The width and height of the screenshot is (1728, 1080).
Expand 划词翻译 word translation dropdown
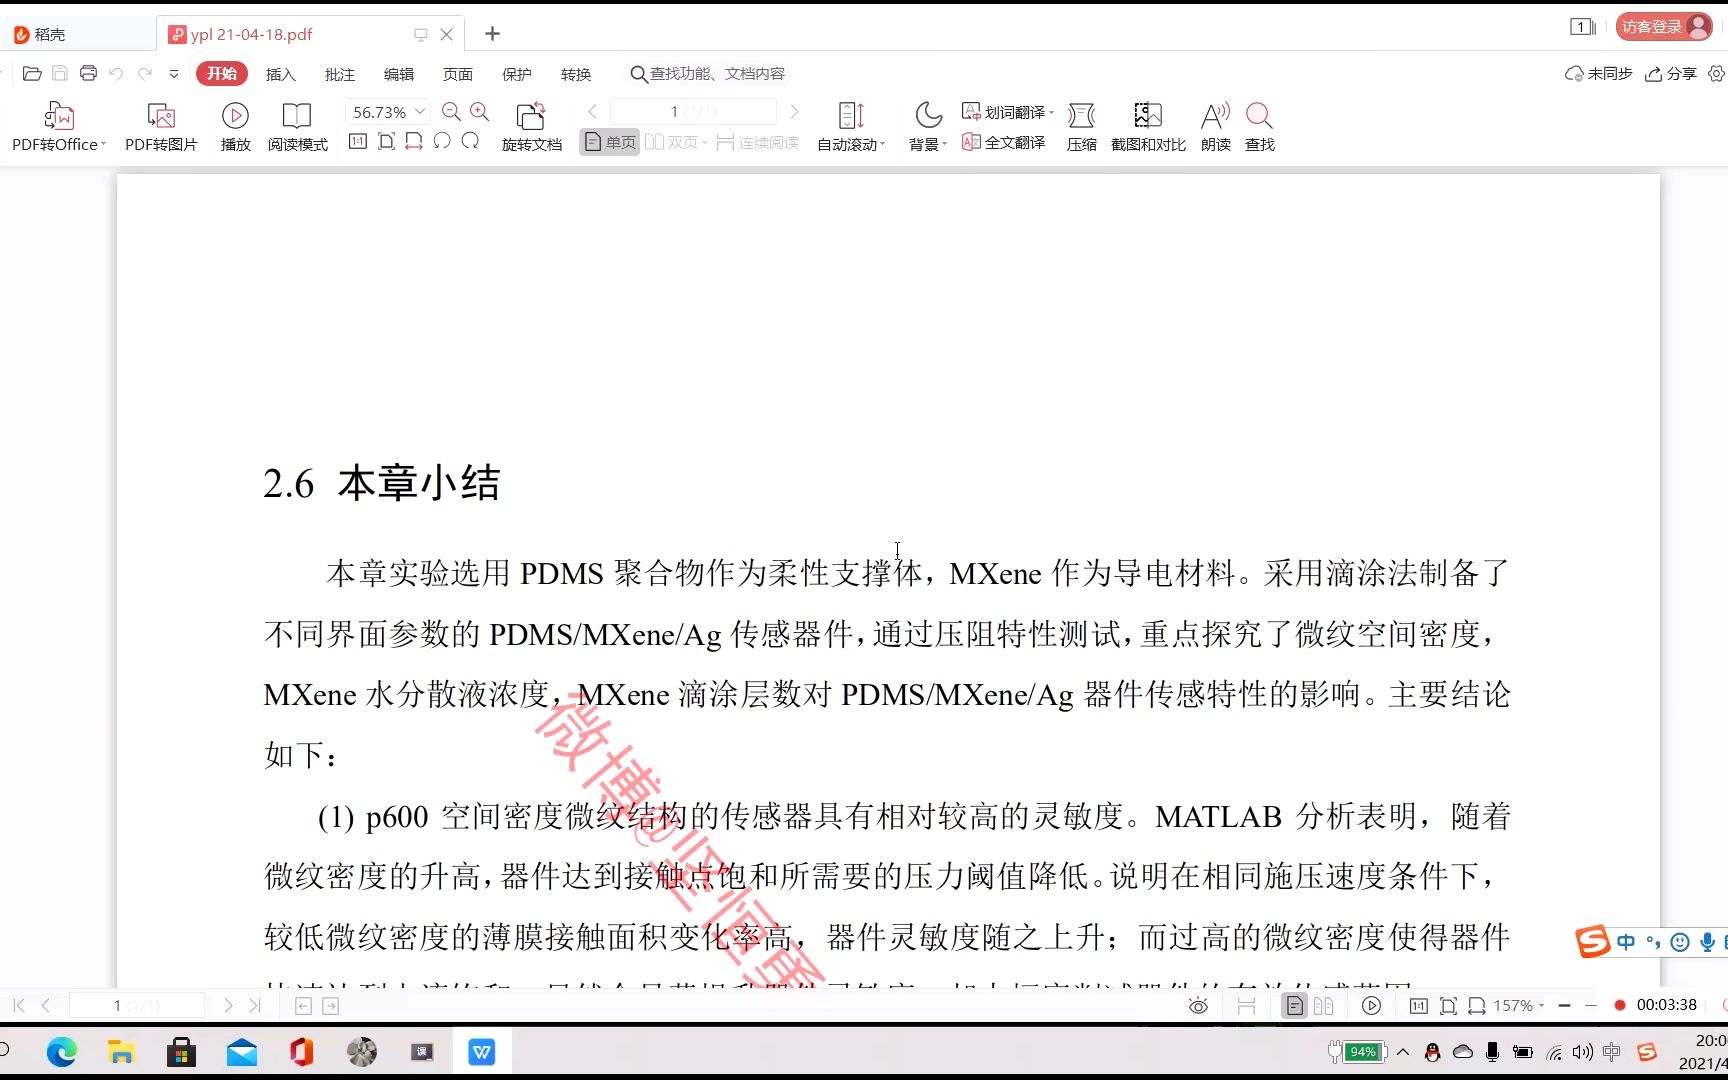(x=1051, y=113)
